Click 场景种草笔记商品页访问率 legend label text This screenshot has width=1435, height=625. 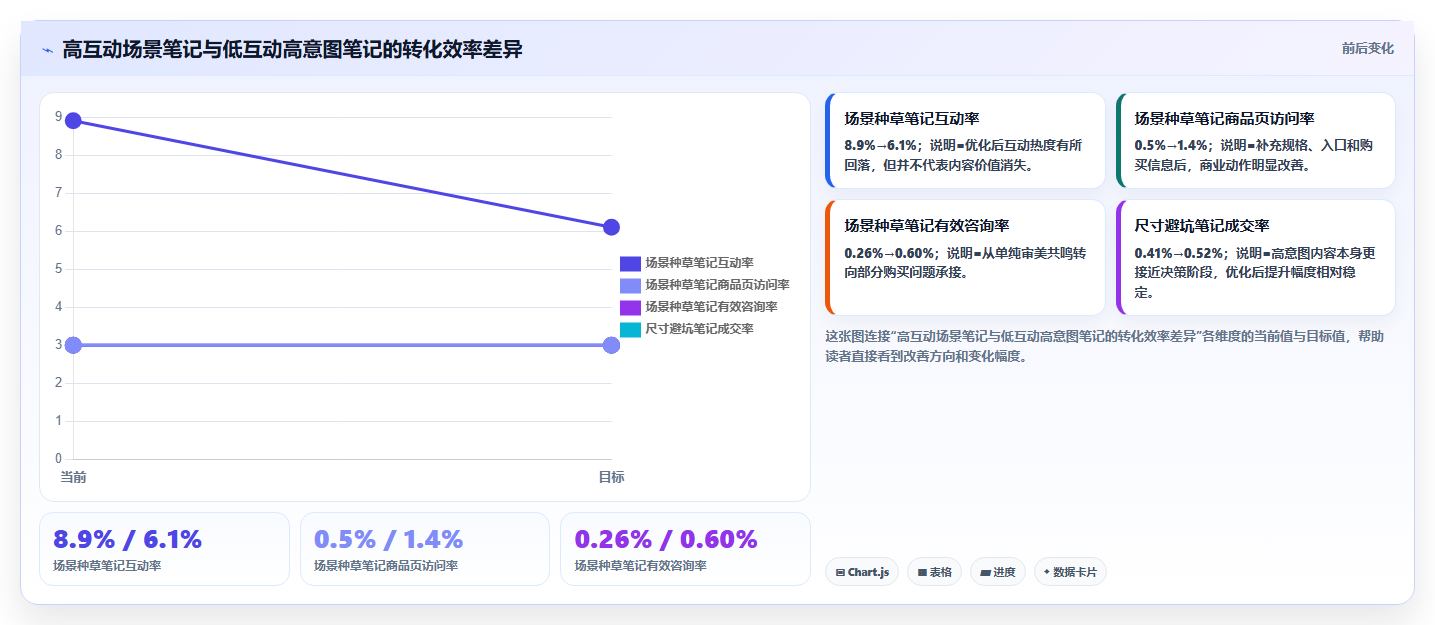pyautogui.click(x=717, y=285)
